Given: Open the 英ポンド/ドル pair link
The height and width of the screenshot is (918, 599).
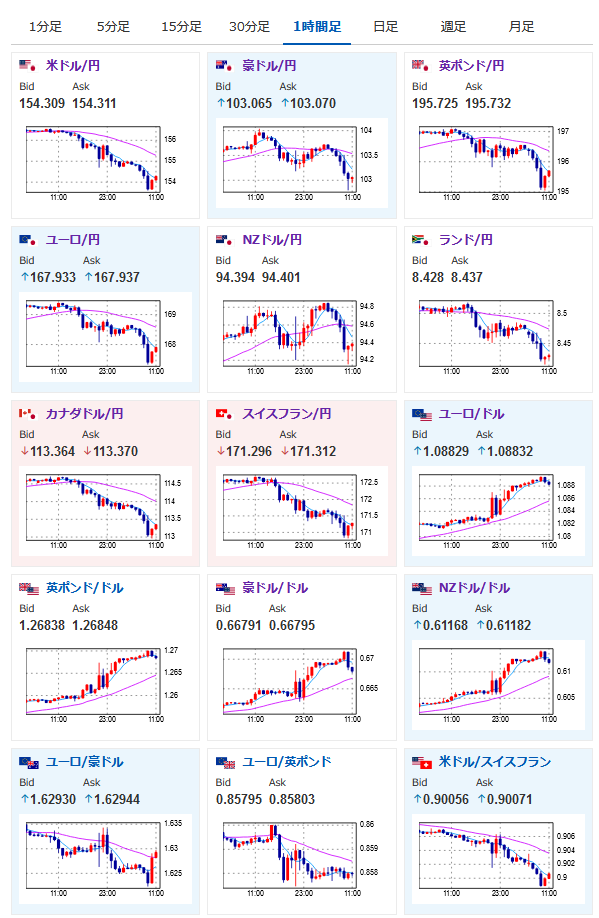Looking at the screenshot, I should (x=84, y=588).
